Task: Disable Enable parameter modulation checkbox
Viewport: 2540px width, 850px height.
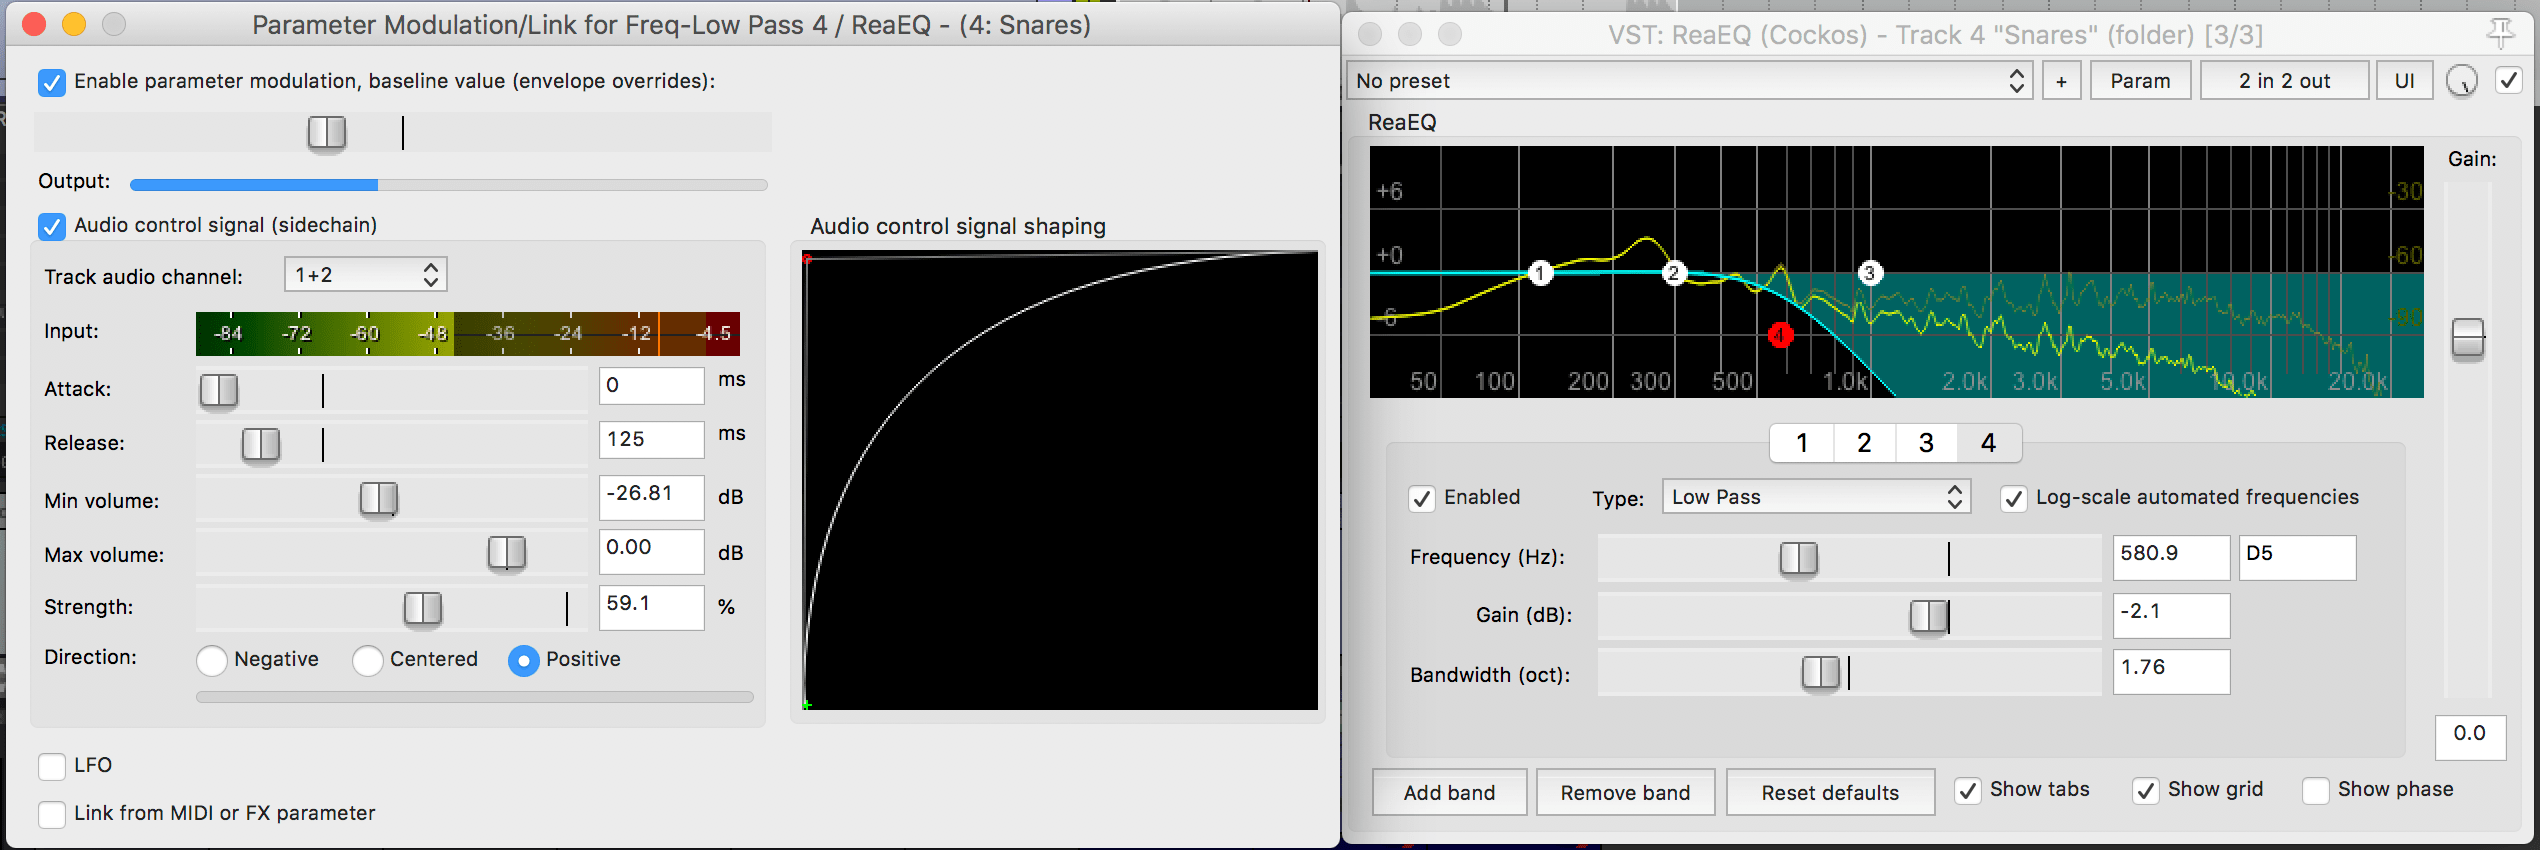Action: pos(52,82)
